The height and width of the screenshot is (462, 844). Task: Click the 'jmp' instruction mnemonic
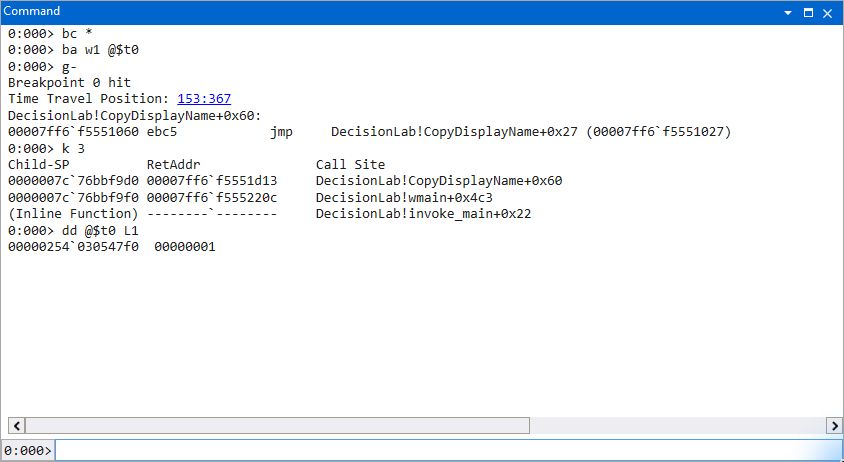[281, 132]
